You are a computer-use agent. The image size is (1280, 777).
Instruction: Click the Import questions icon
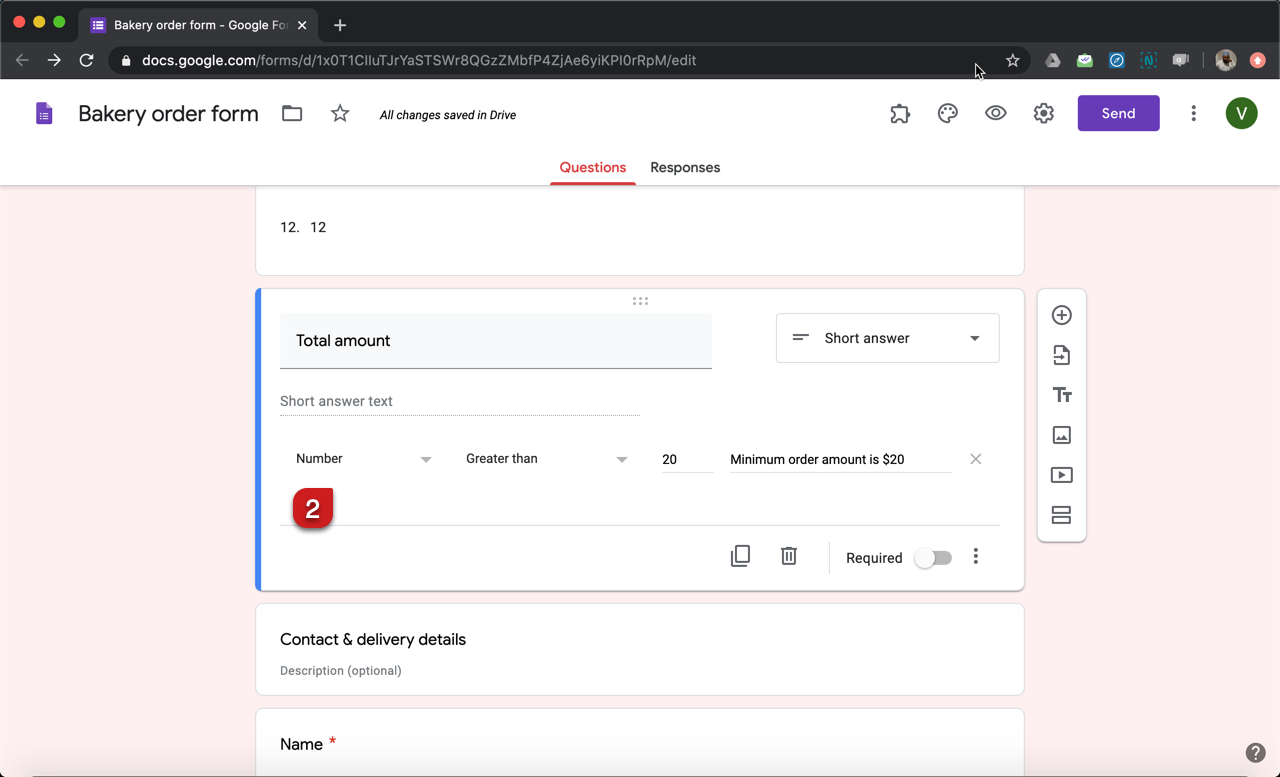point(1061,355)
